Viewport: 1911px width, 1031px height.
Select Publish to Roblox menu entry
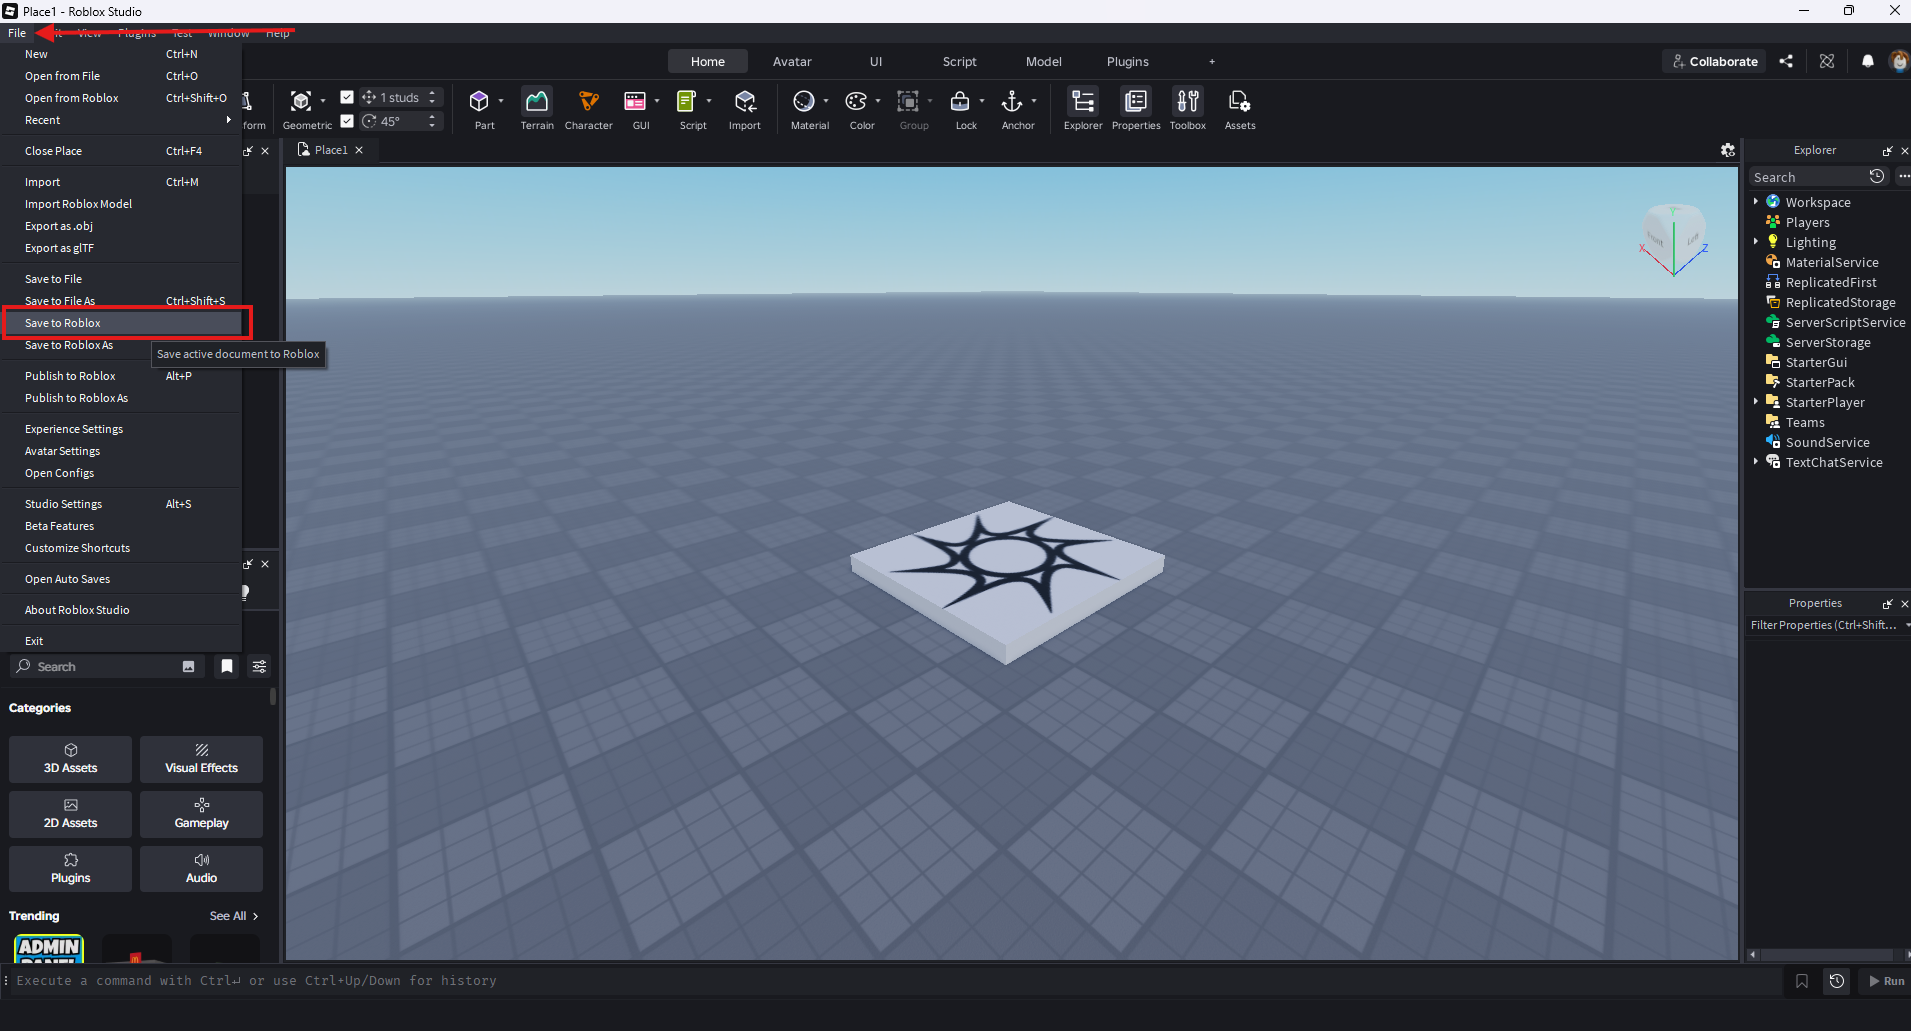(x=122, y=376)
